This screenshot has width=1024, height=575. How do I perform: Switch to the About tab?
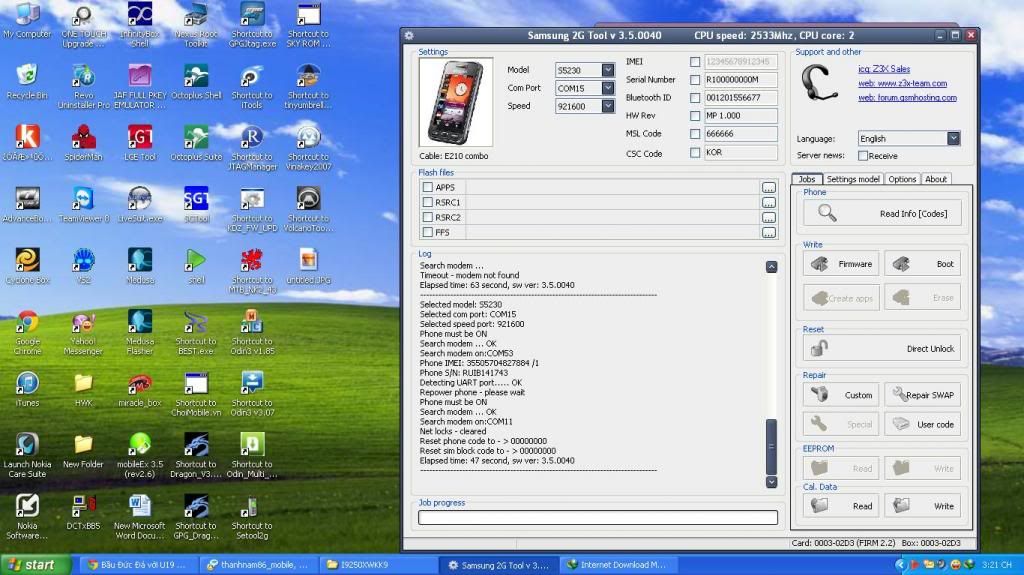(x=935, y=179)
